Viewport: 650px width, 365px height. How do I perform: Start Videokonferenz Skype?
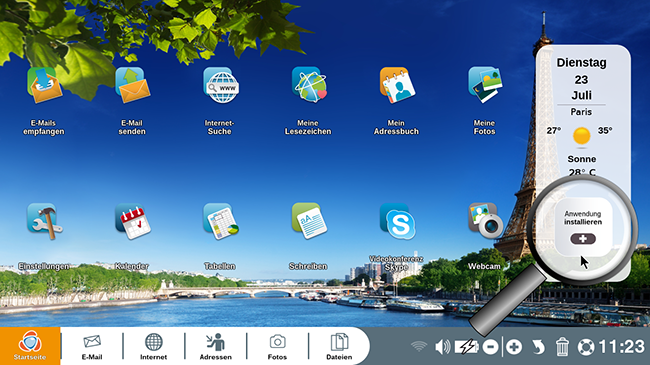click(398, 221)
